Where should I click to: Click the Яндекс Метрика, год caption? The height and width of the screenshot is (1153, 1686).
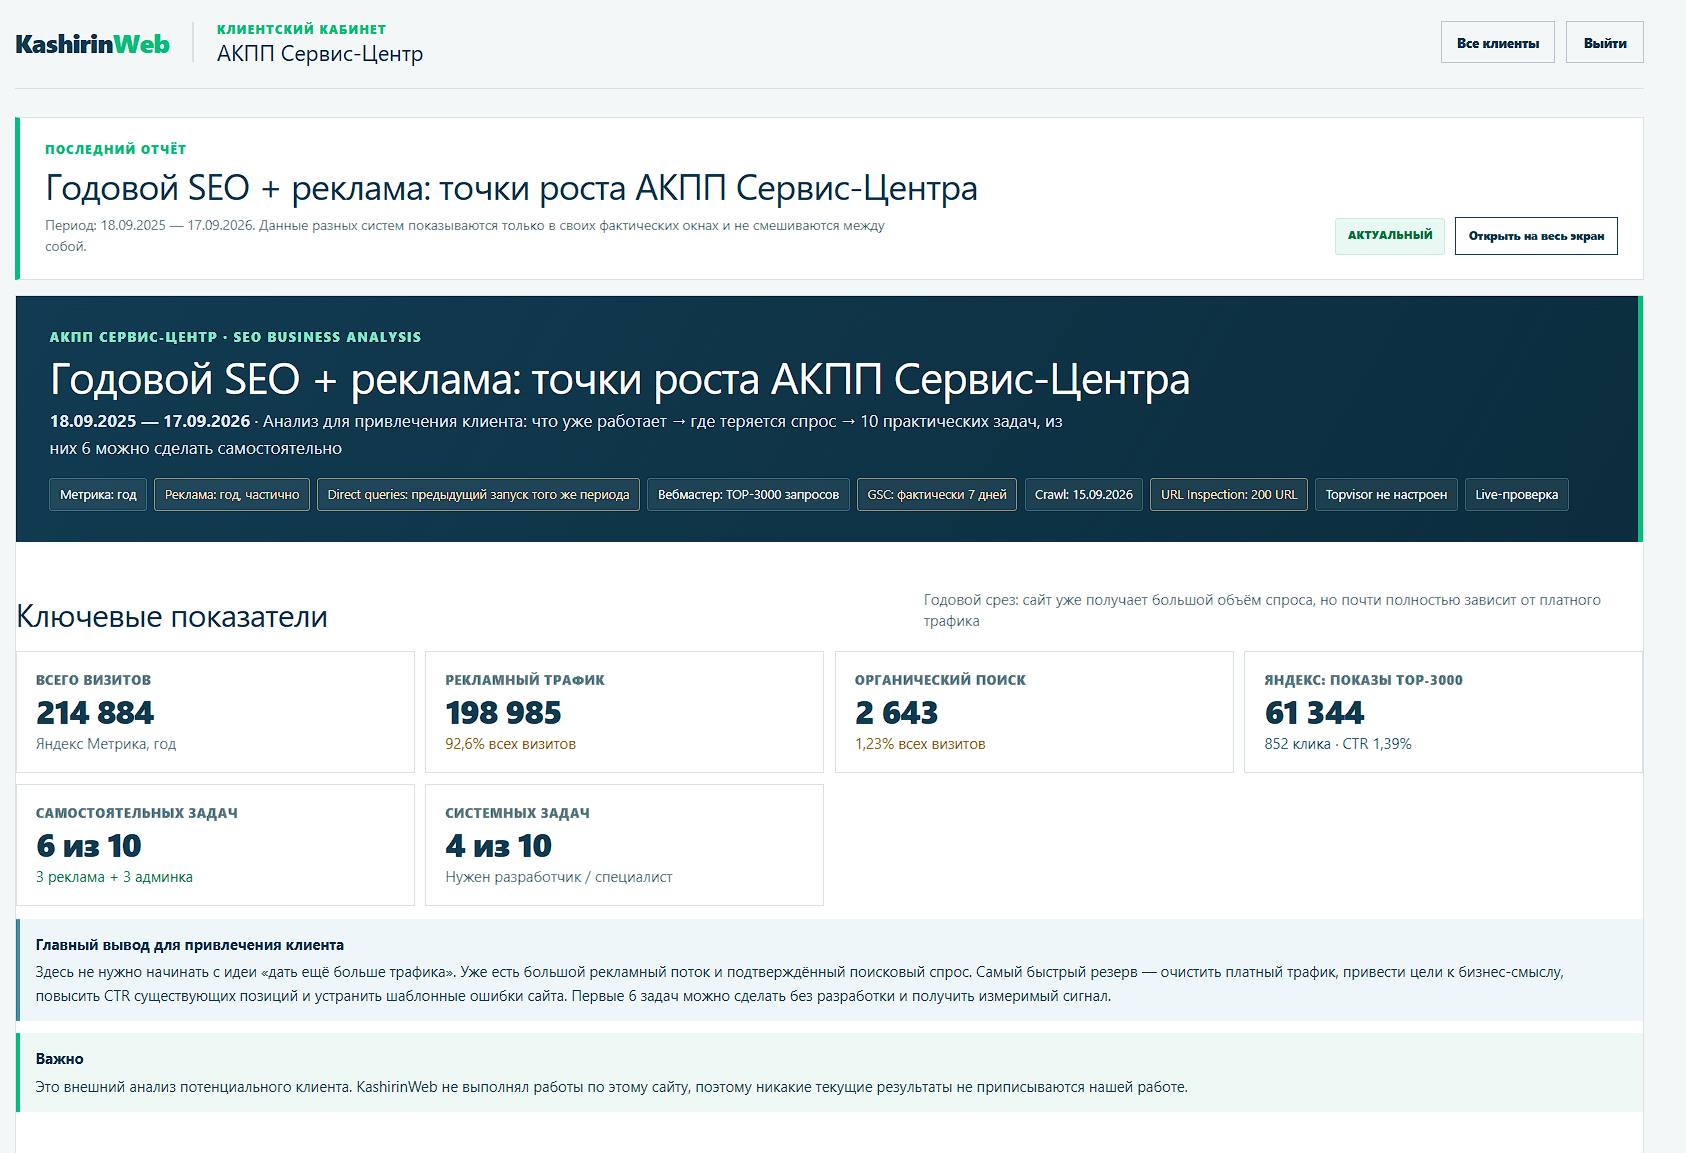(x=106, y=744)
